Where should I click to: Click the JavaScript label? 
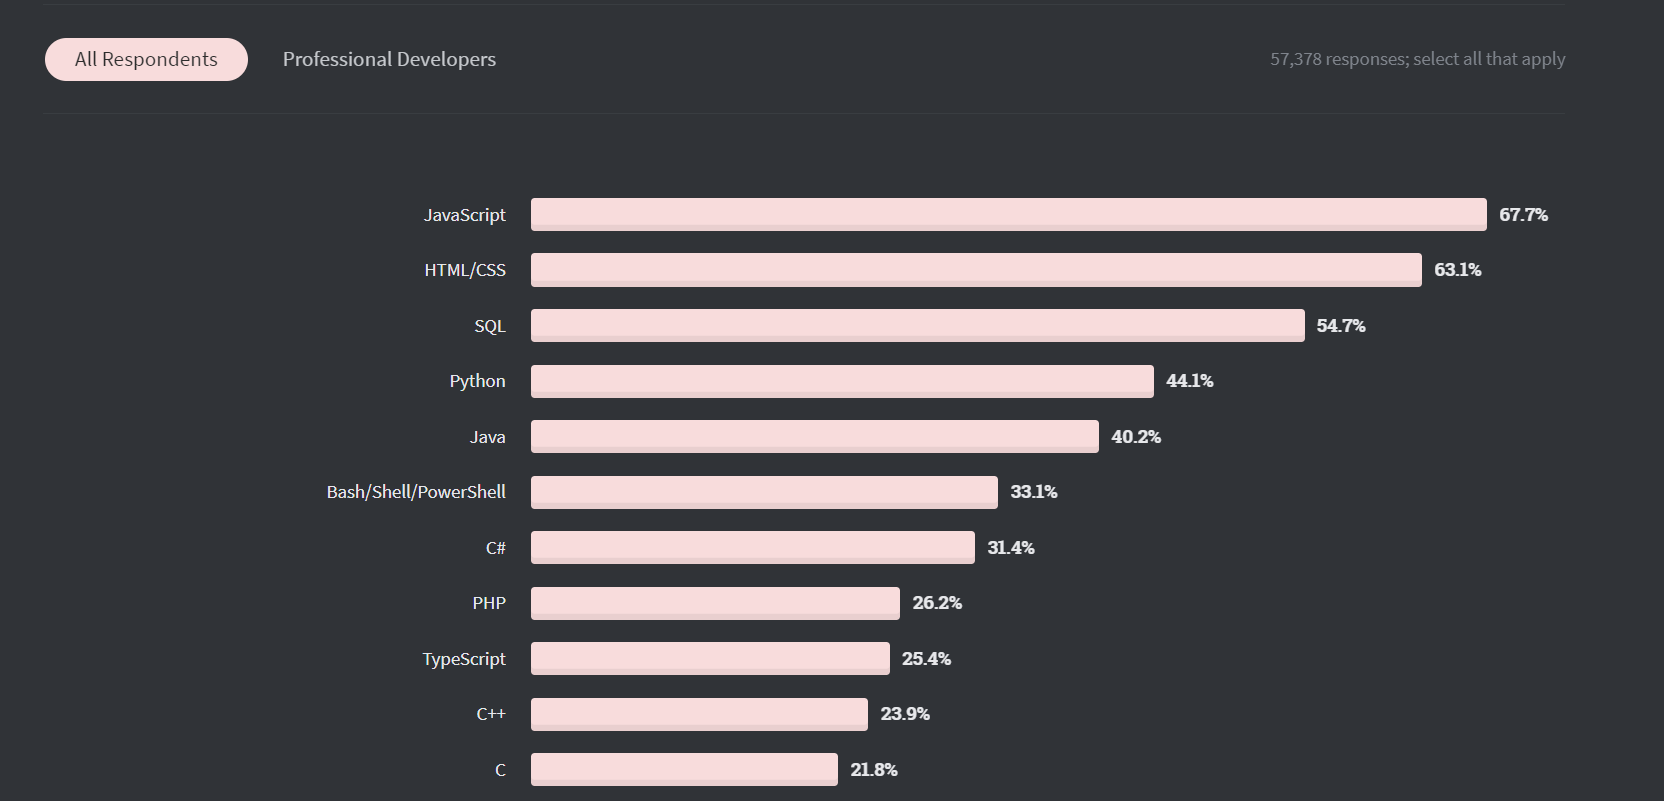pos(465,214)
